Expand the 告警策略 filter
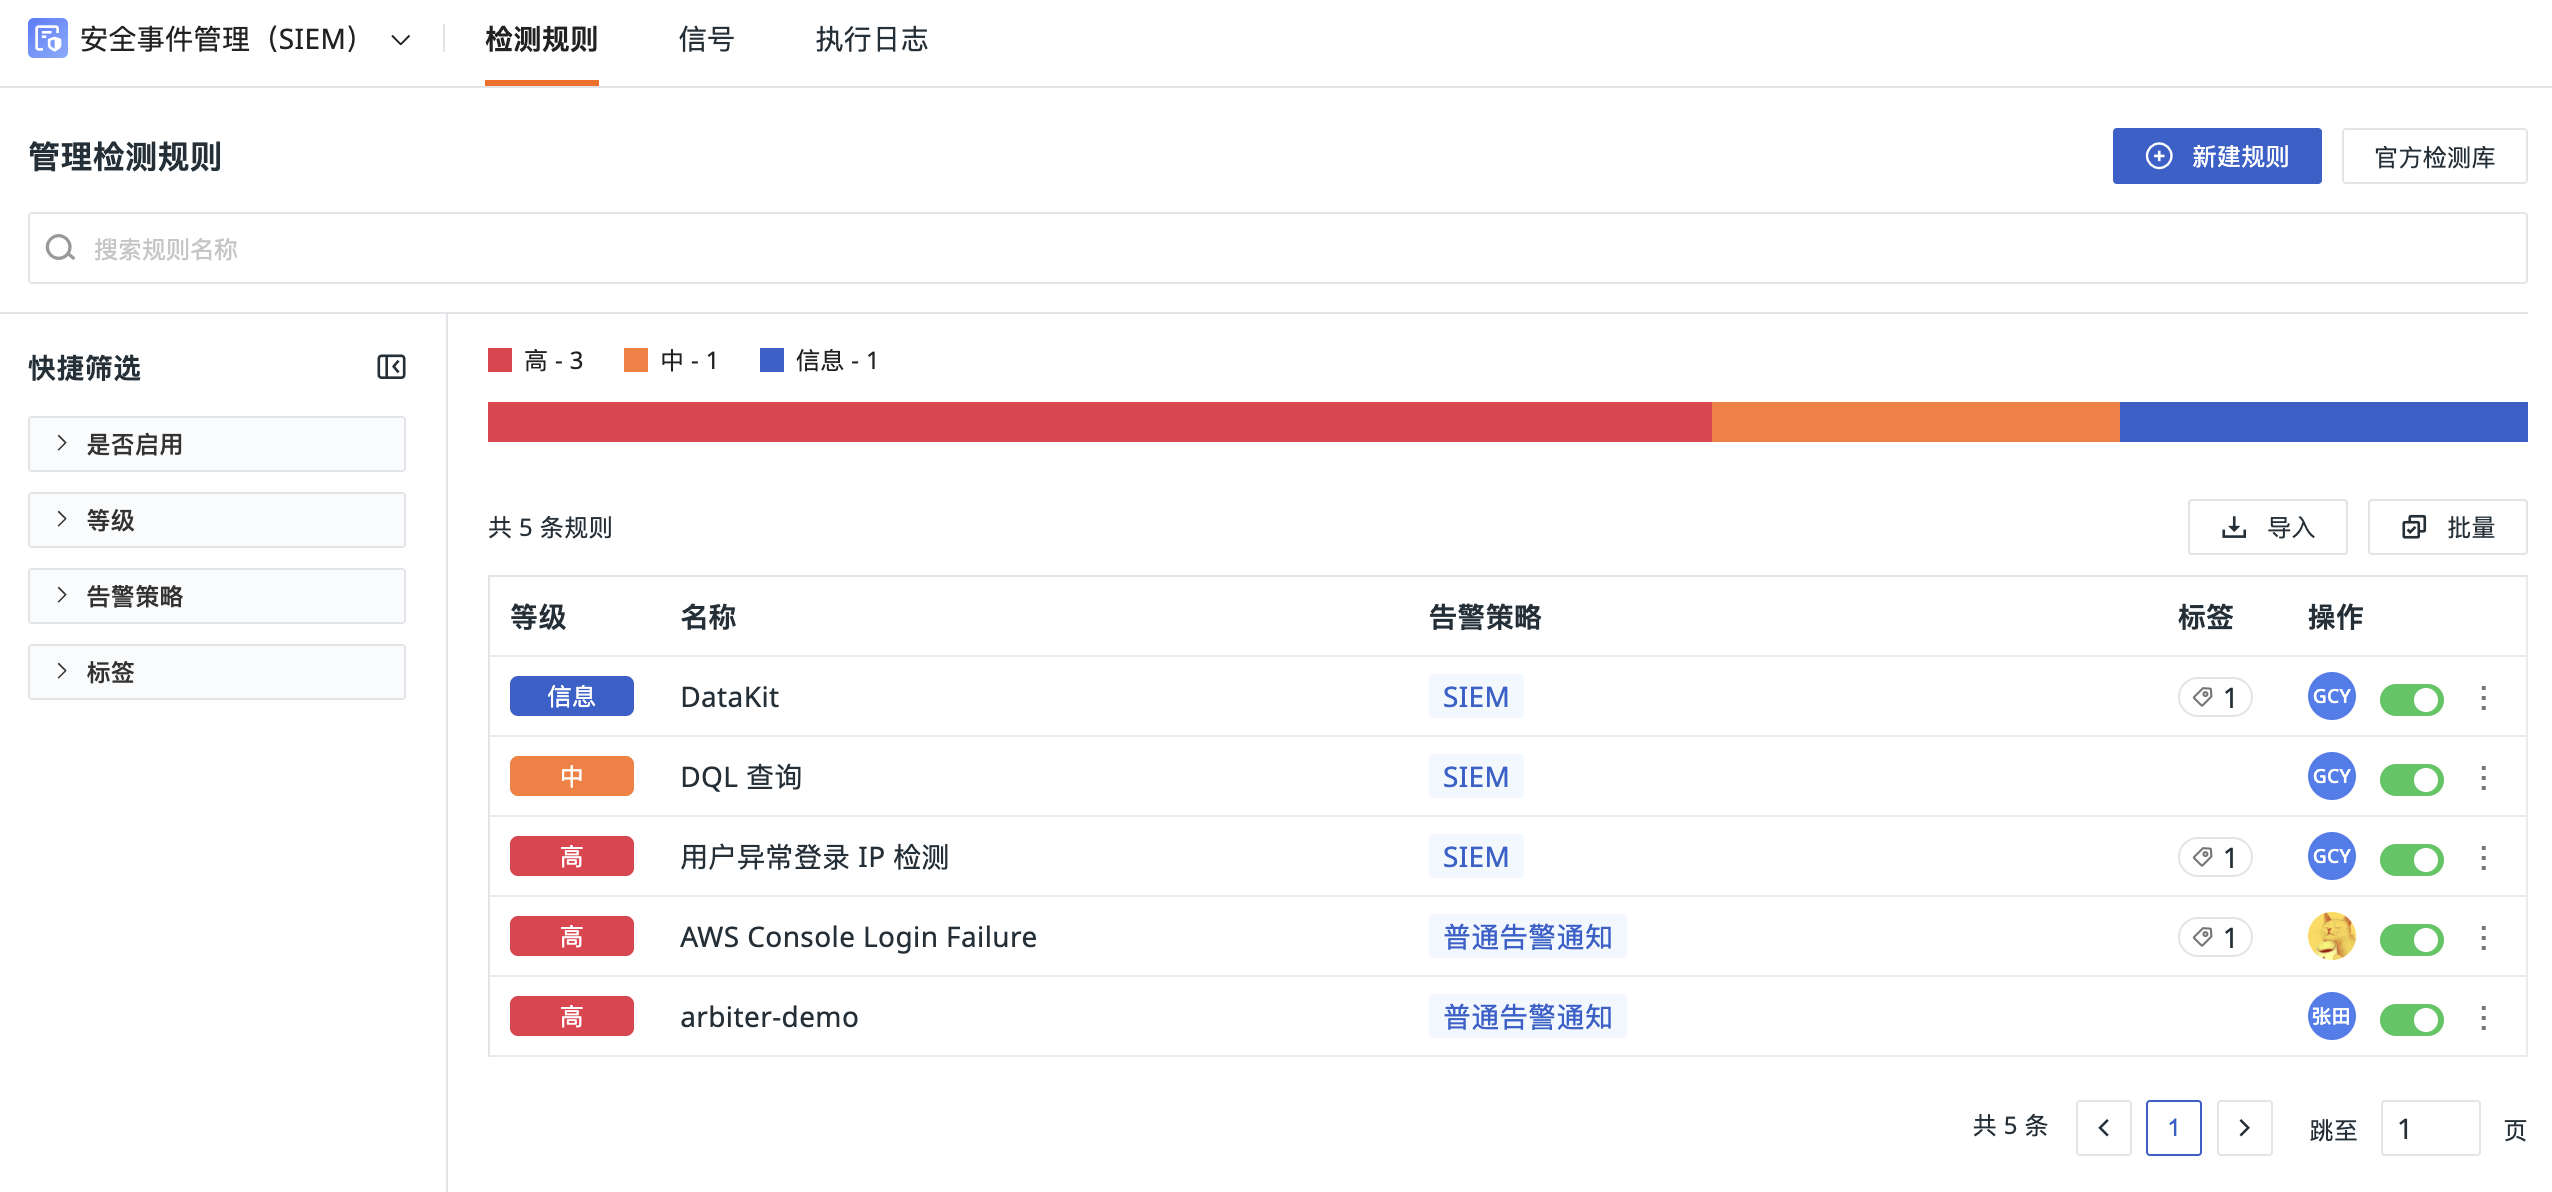 pyautogui.click(x=217, y=596)
